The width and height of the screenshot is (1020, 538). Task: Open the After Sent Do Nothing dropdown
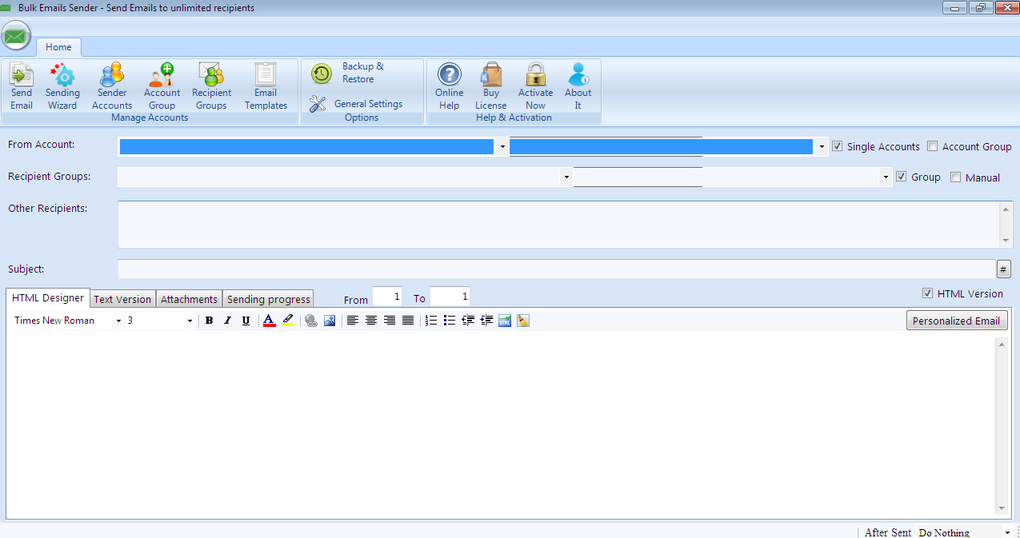[1007, 533]
